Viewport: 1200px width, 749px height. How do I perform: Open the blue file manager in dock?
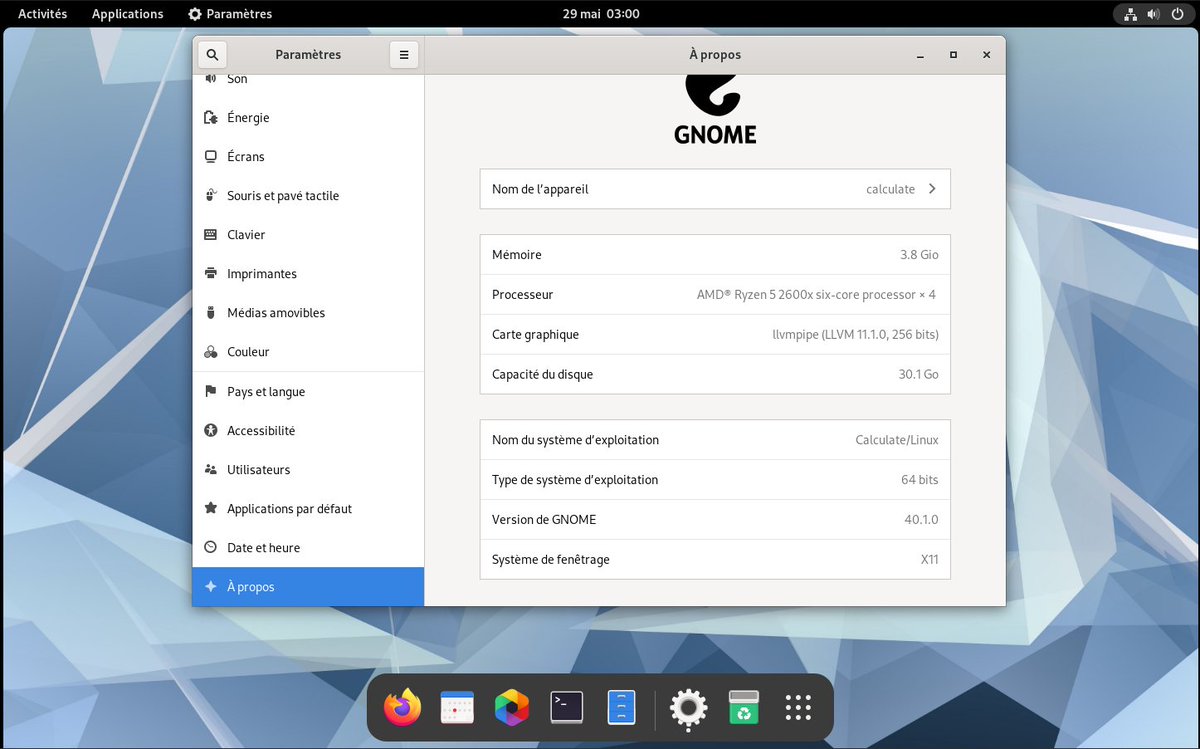pos(622,708)
